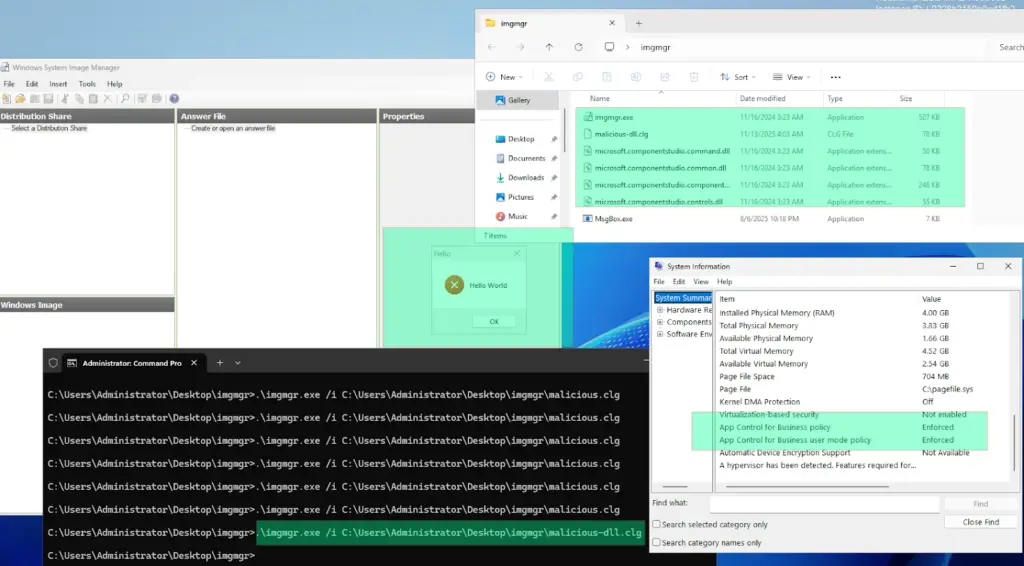Open the Sort dropdown in File Explorer

(x=739, y=77)
